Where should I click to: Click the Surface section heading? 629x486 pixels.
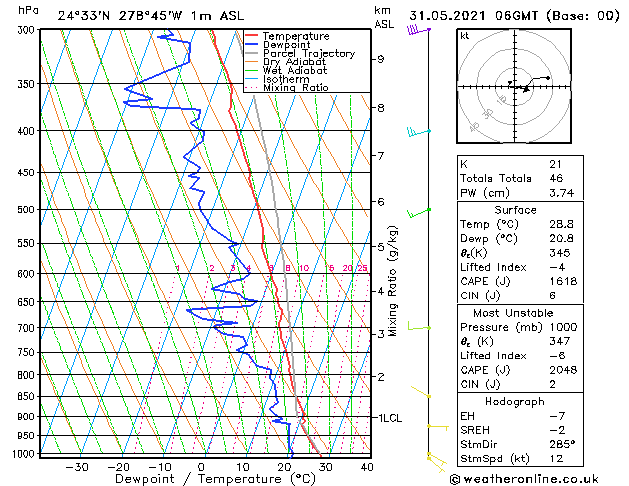[x=515, y=210]
